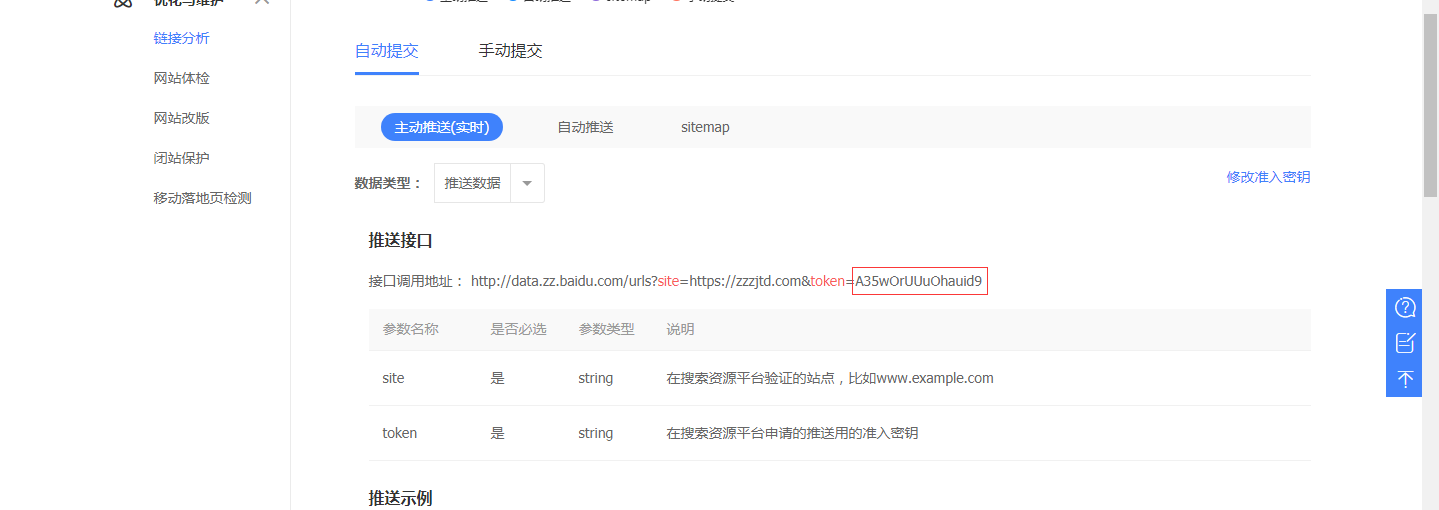This screenshot has width=1439, height=510.
Task: Click the feedback edit note icon
Action: (1405, 343)
